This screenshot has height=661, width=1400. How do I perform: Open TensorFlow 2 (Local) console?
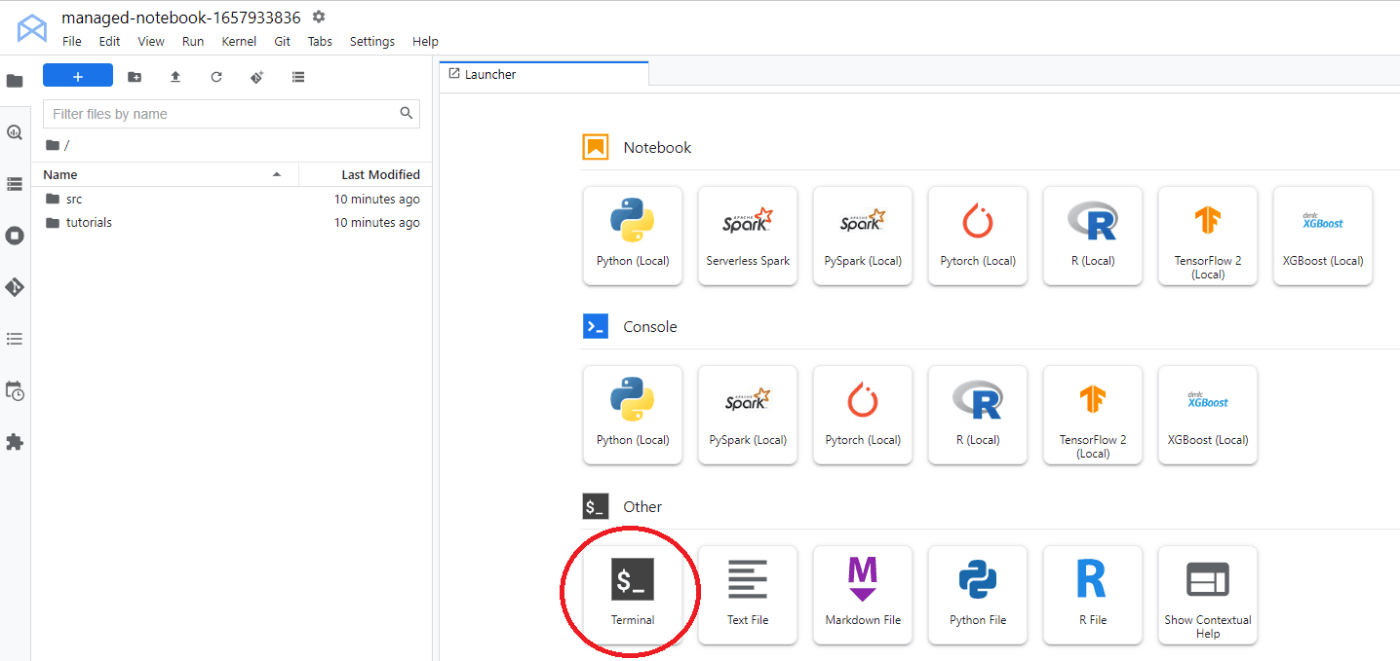point(1092,414)
